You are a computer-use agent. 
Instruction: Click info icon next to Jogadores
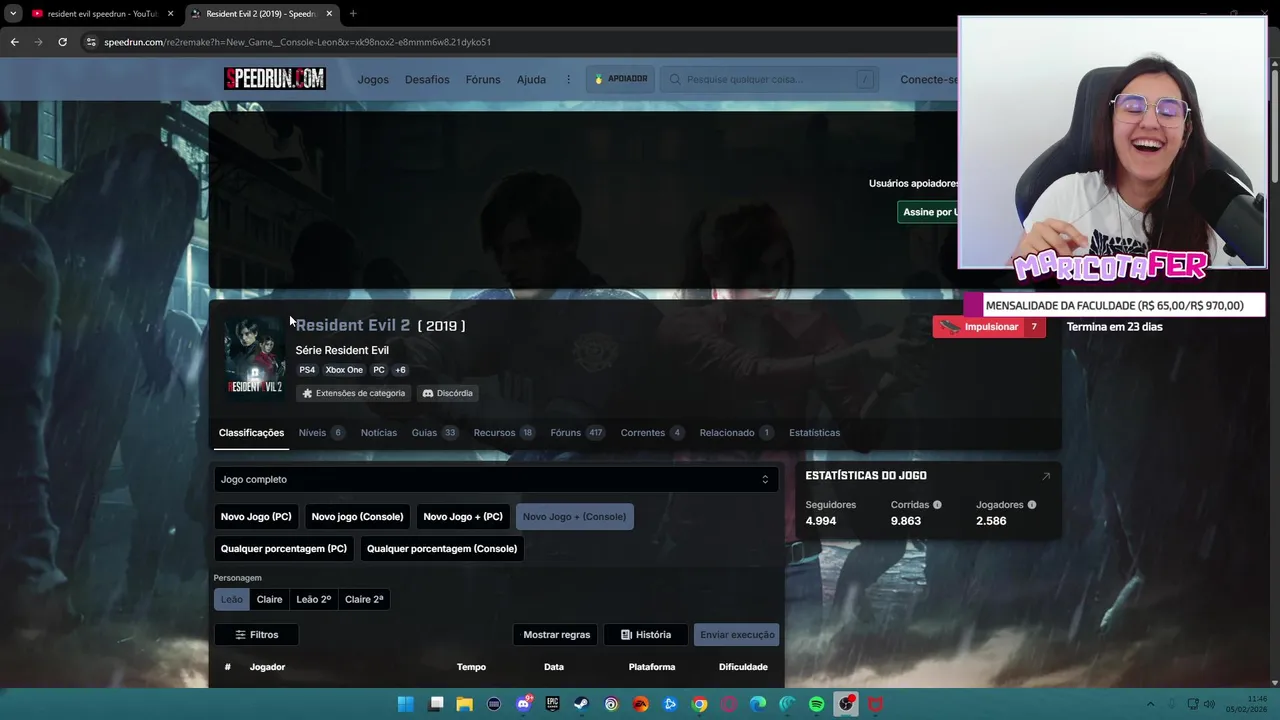1032,505
